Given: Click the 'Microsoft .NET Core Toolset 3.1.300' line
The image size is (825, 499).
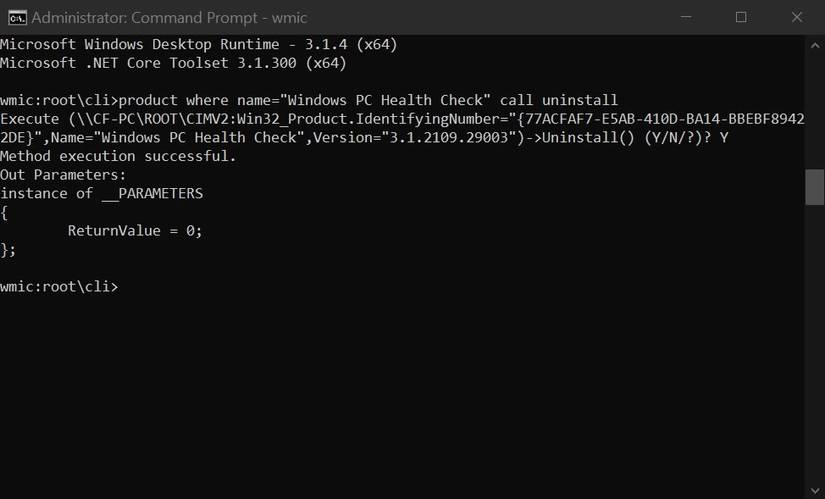Looking at the screenshot, I should click(x=173, y=63).
